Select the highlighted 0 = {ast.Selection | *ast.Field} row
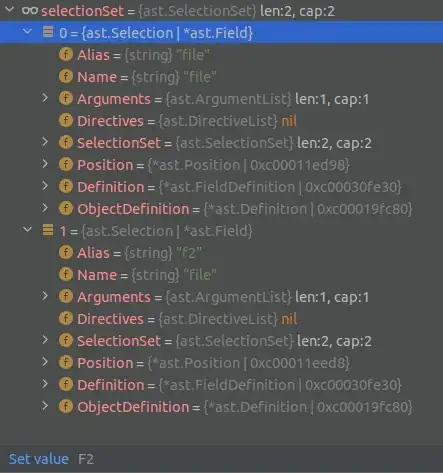This screenshot has height=473, width=443. (x=221, y=32)
